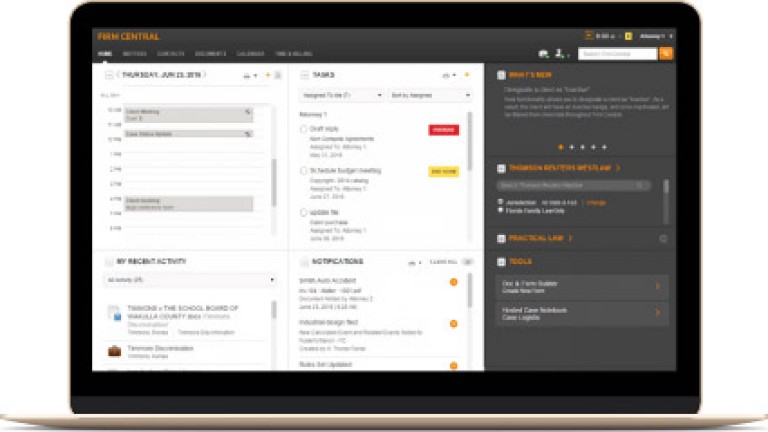Screen dimensions: 768x432
Task: Click the calendar print icon
Action: coord(248,75)
